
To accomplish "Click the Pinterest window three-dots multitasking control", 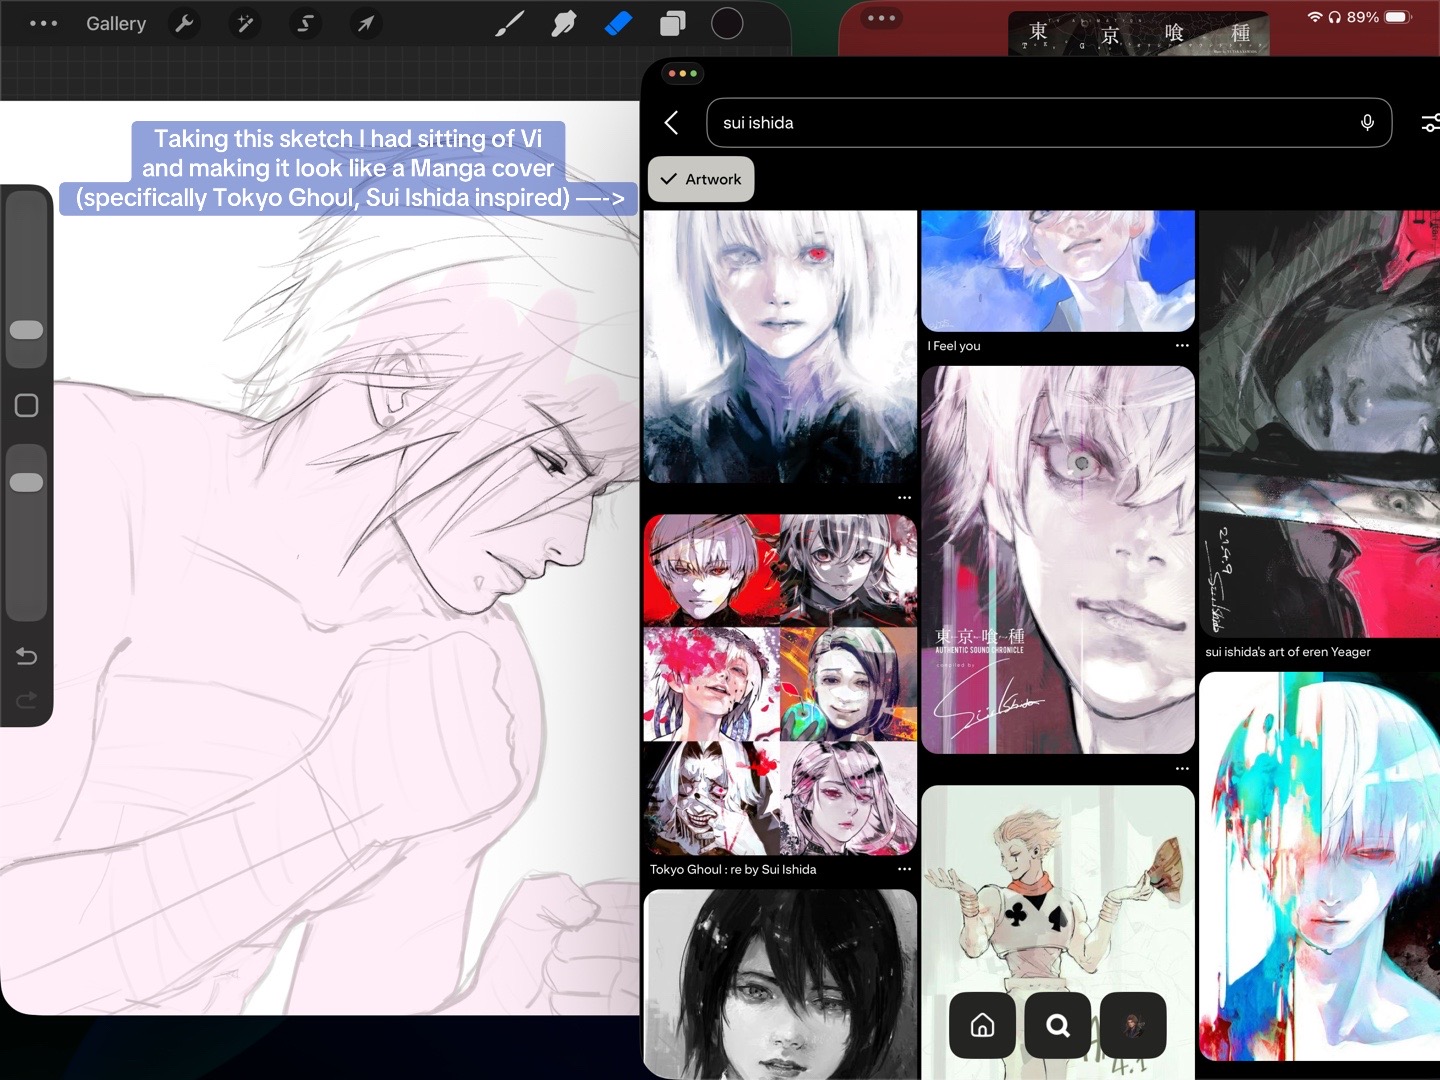I will pyautogui.click(x=682, y=73).
